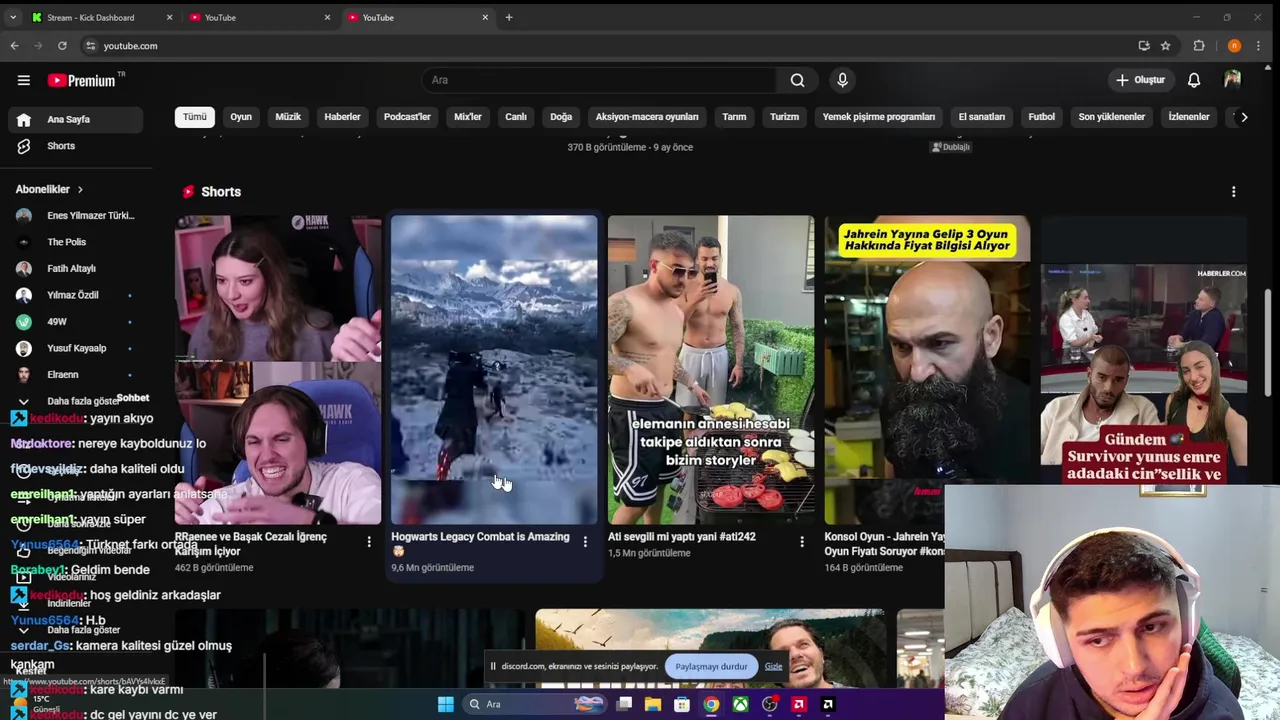The height and width of the screenshot is (720, 1280).
Task: Select the Tarım filter chip
Action: tap(734, 117)
